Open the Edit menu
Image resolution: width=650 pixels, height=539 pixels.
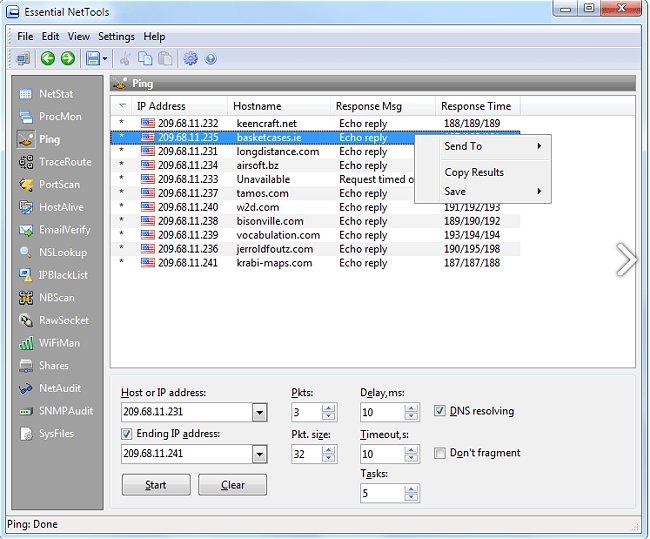(x=51, y=36)
